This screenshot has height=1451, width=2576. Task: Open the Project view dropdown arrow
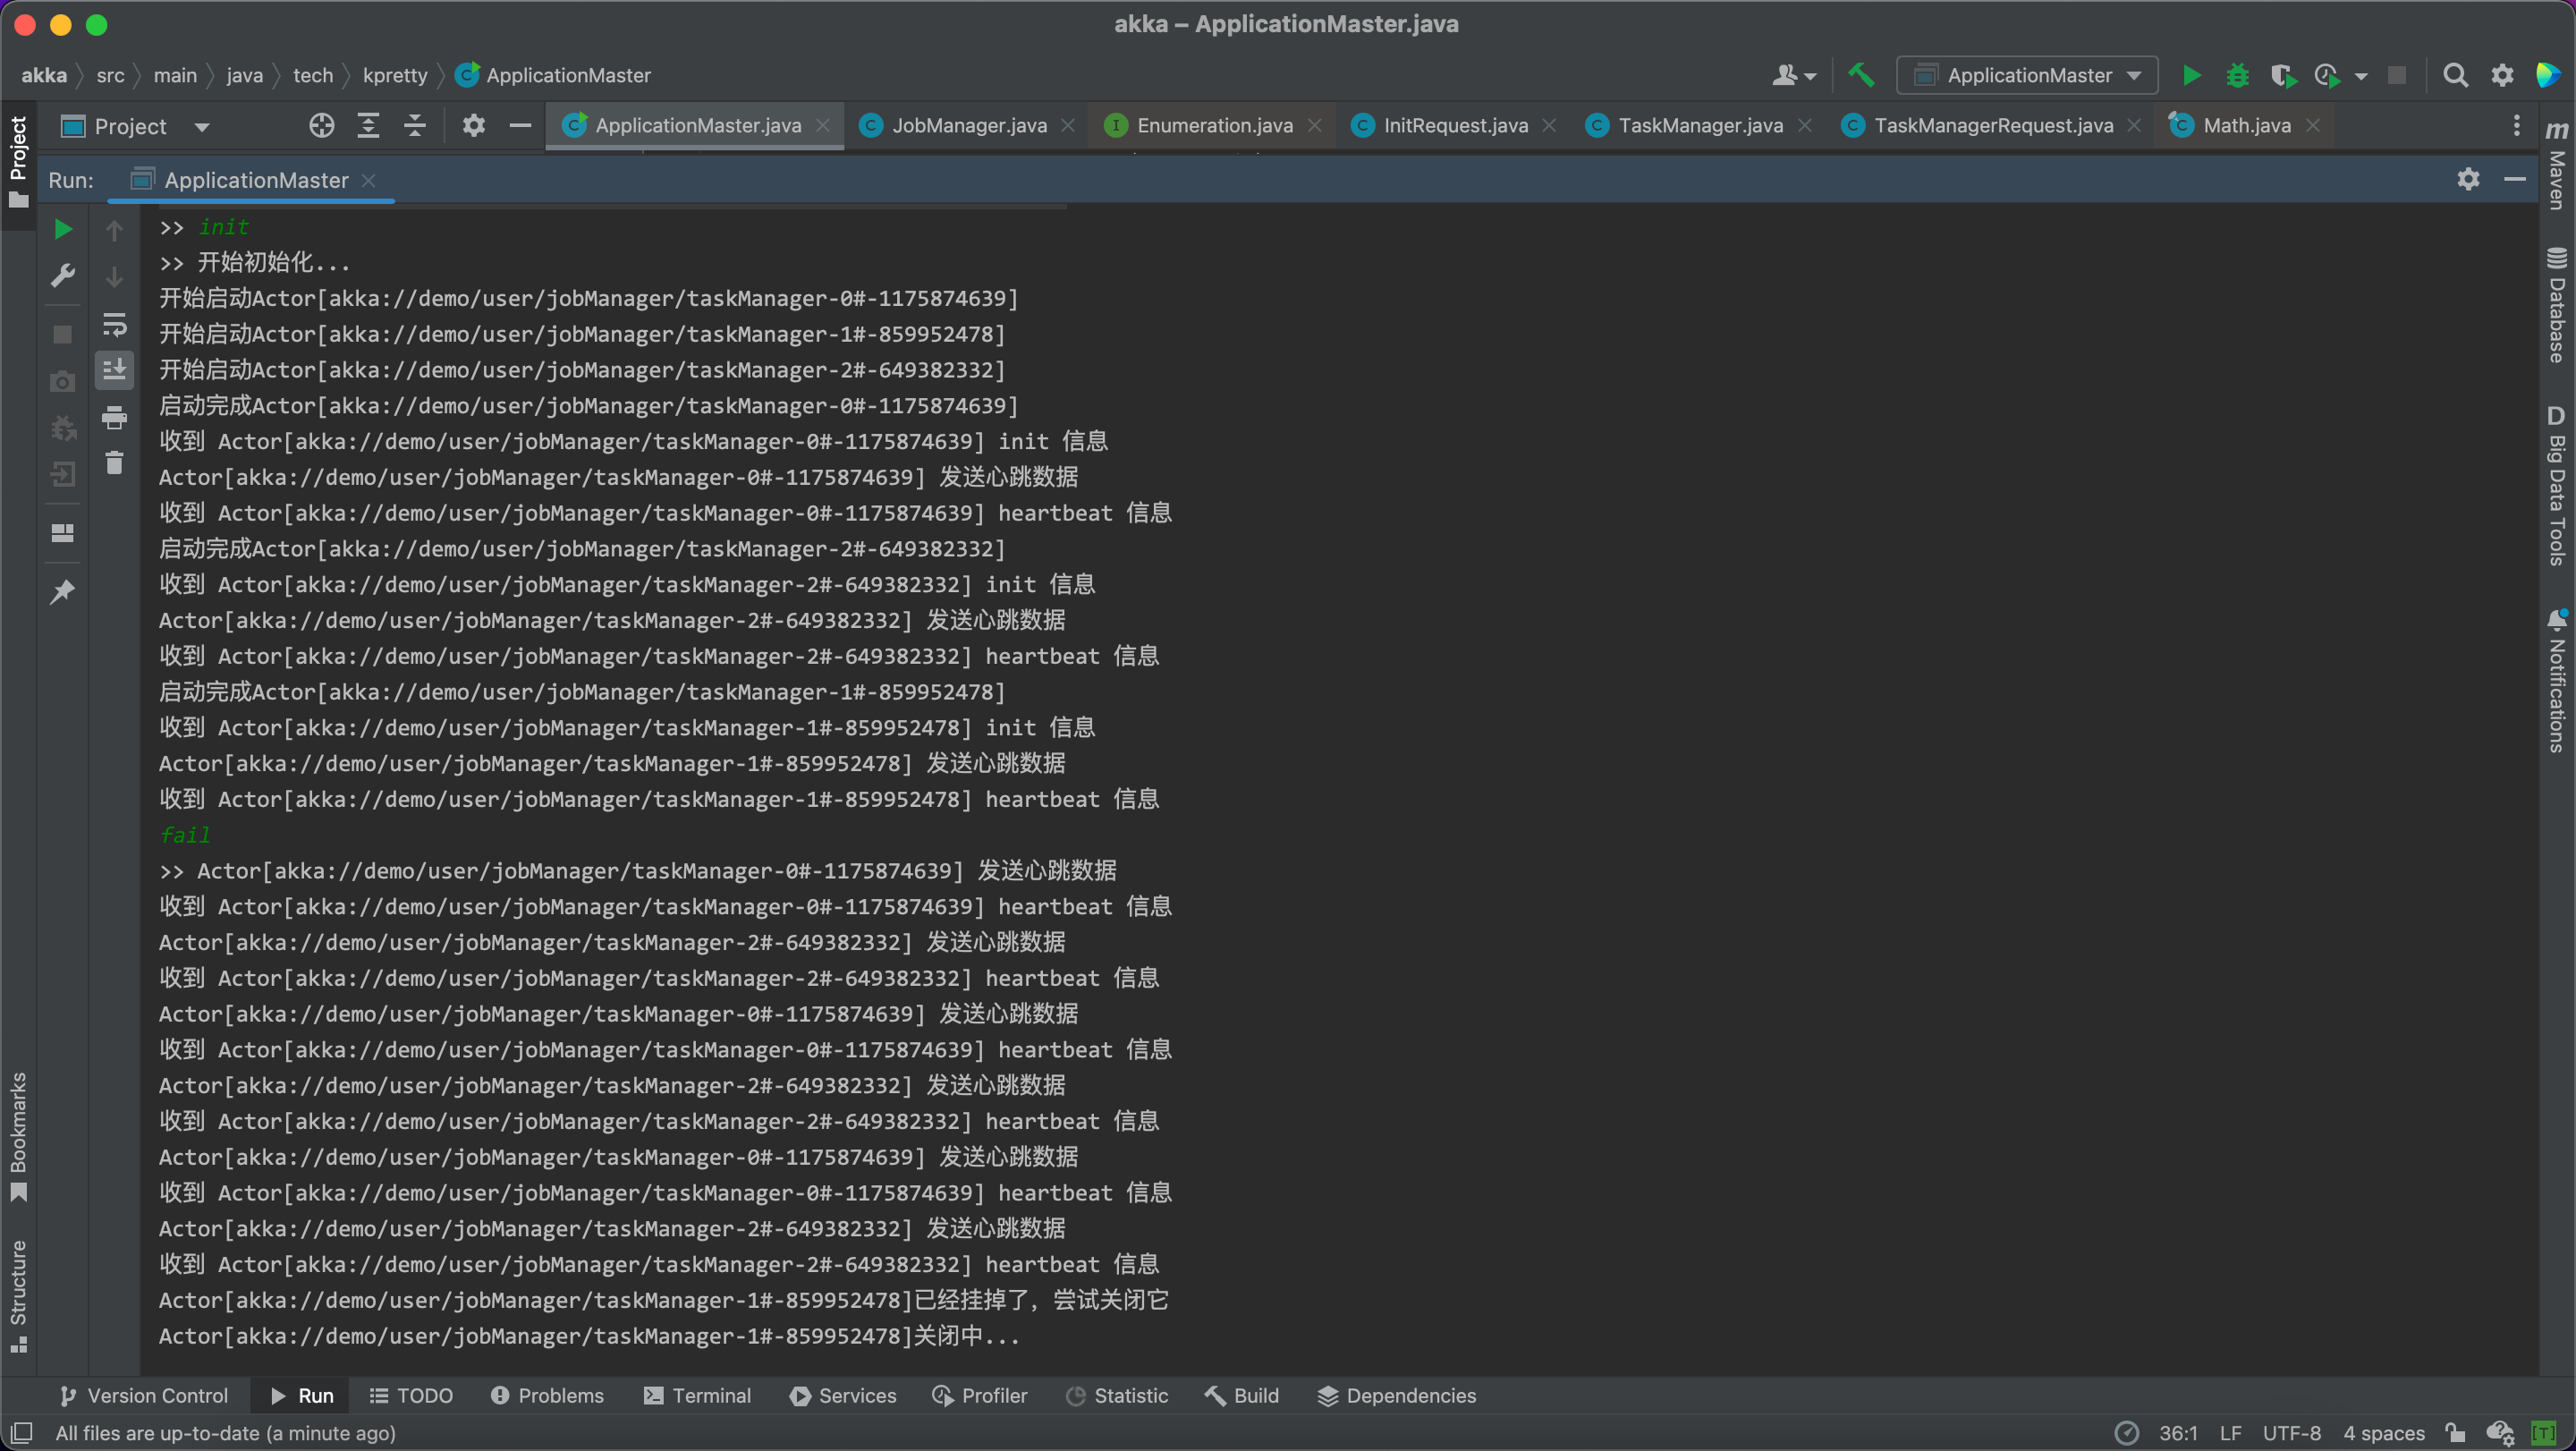tap(201, 126)
